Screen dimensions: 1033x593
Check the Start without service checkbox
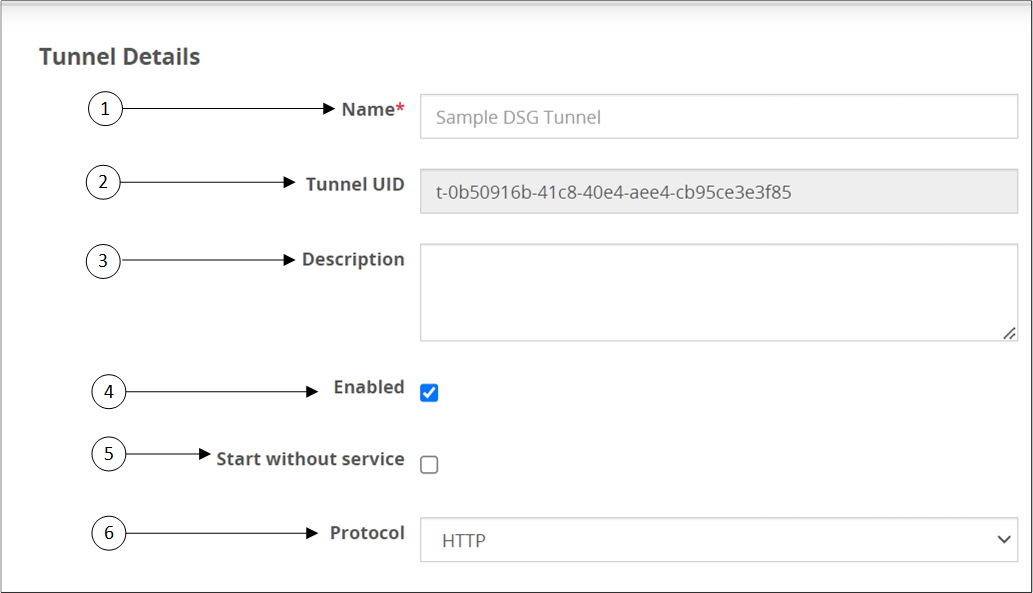(429, 464)
